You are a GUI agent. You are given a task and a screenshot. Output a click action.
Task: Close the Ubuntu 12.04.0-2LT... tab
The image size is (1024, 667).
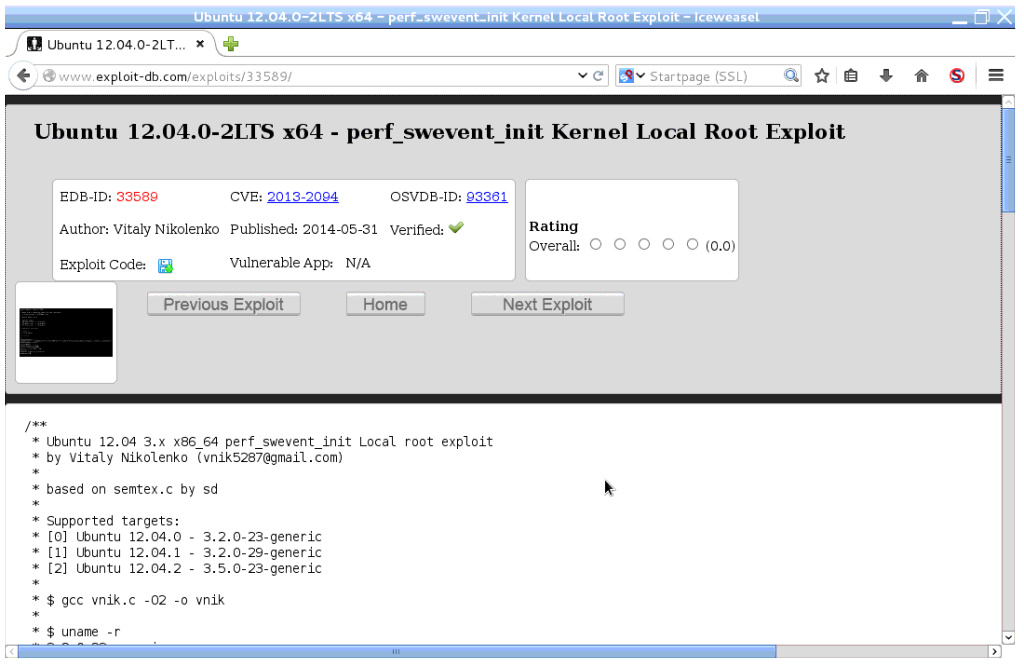tap(200, 44)
